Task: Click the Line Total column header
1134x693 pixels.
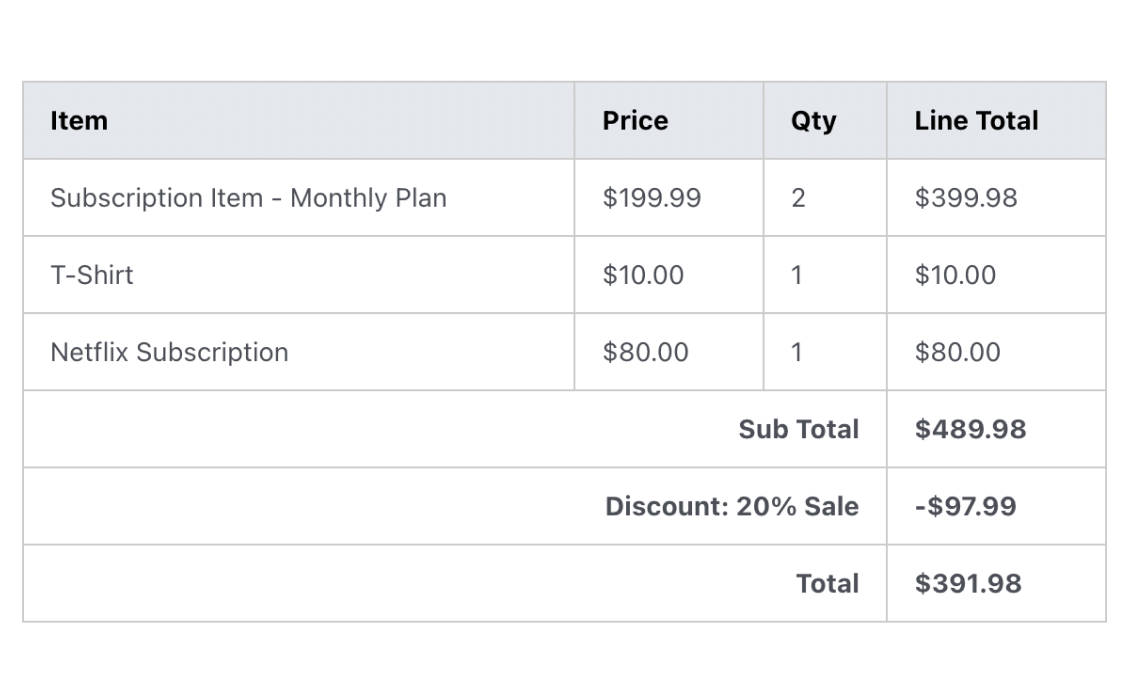Action: (x=976, y=121)
